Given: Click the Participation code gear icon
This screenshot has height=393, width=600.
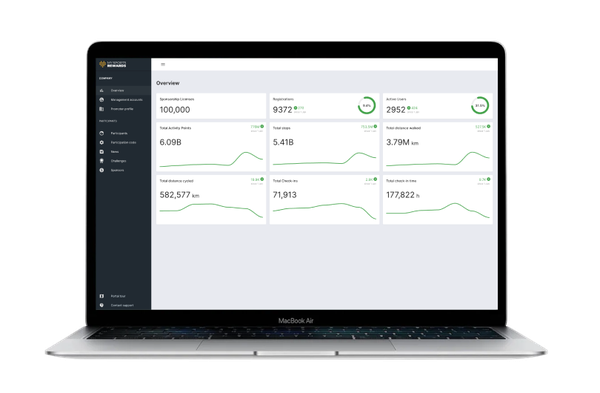Looking at the screenshot, I should (101, 142).
